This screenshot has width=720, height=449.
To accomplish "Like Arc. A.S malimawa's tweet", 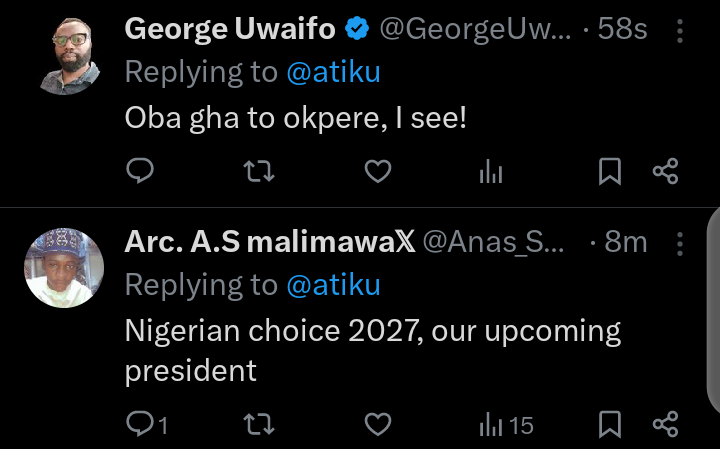I will [376, 425].
